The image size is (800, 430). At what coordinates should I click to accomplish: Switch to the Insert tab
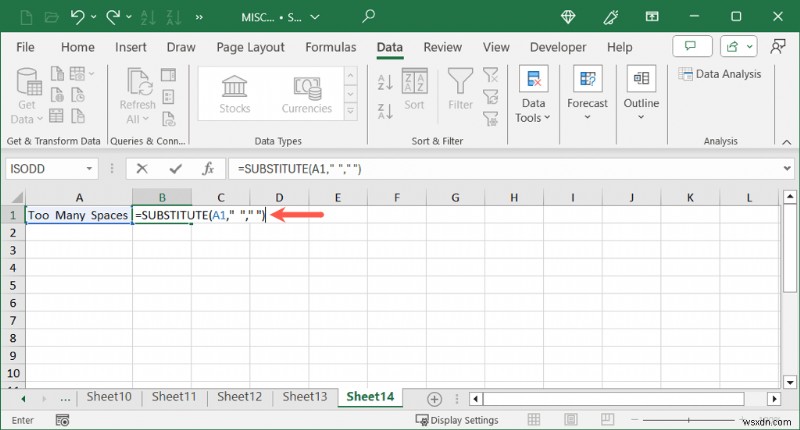click(x=131, y=47)
